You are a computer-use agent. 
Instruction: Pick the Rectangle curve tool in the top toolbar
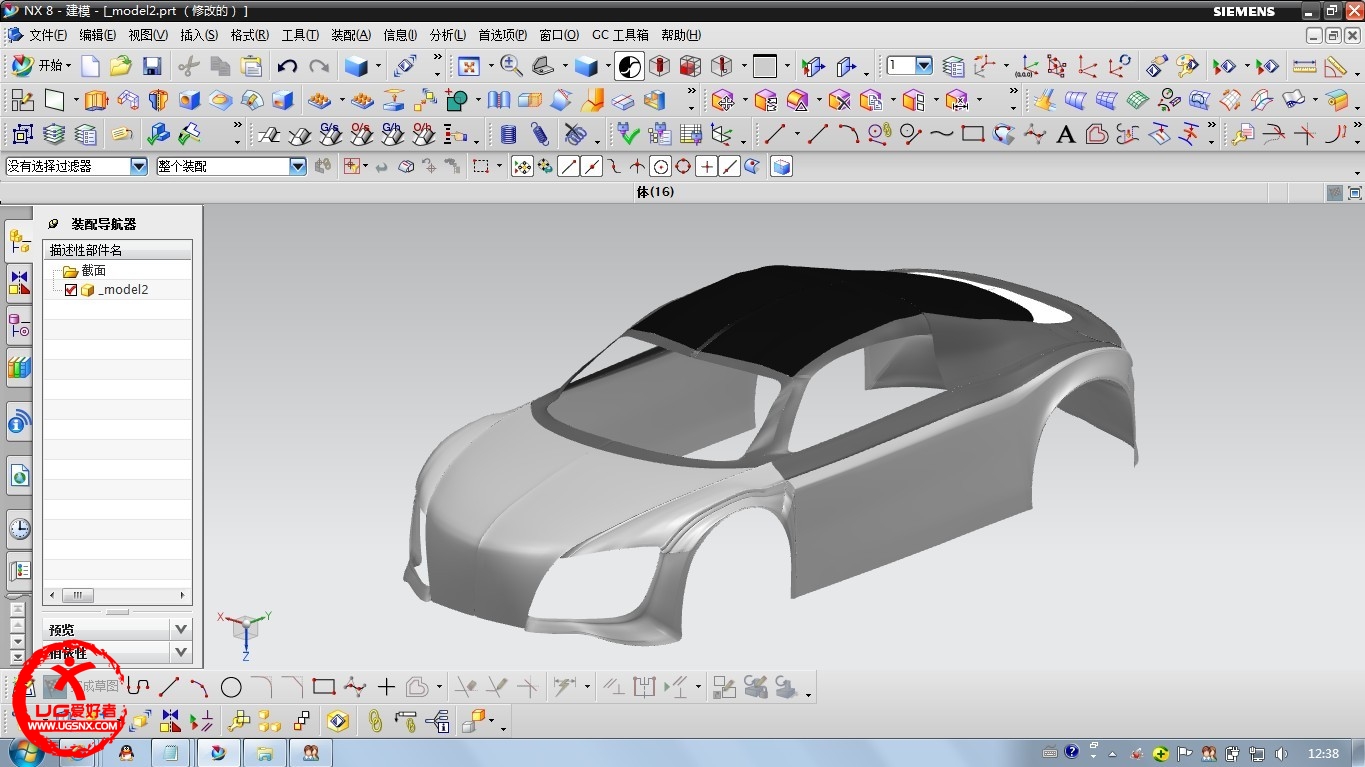coord(973,134)
